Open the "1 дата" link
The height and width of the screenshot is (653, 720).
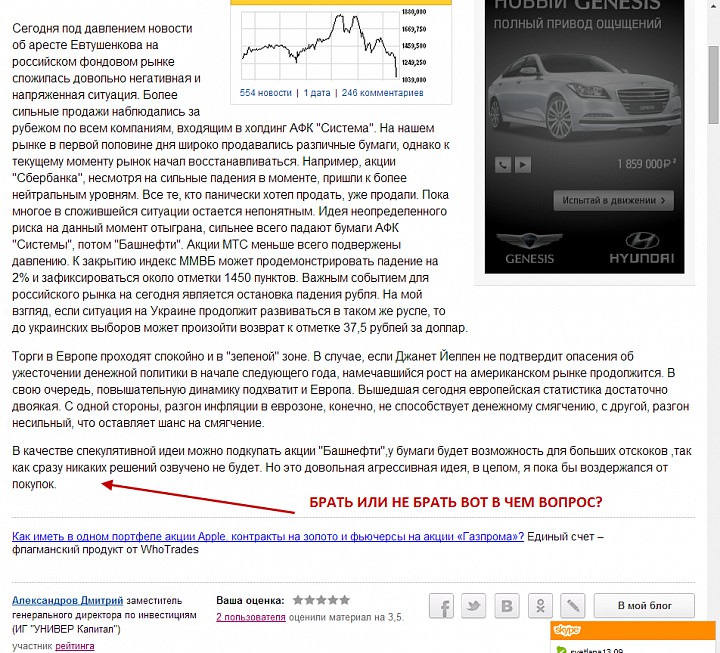click(317, 93)
